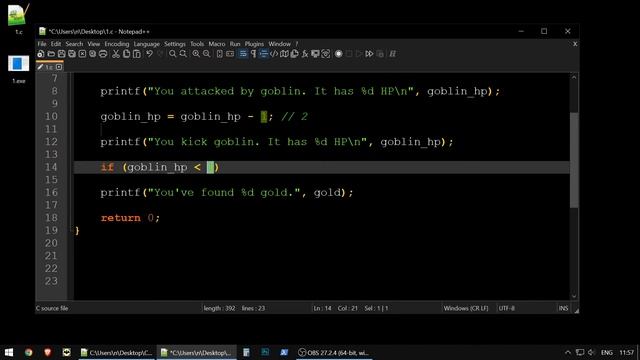640x360 pixels.
Task: Paste from clipboard via toolbar icon
Action: point(137,54)
